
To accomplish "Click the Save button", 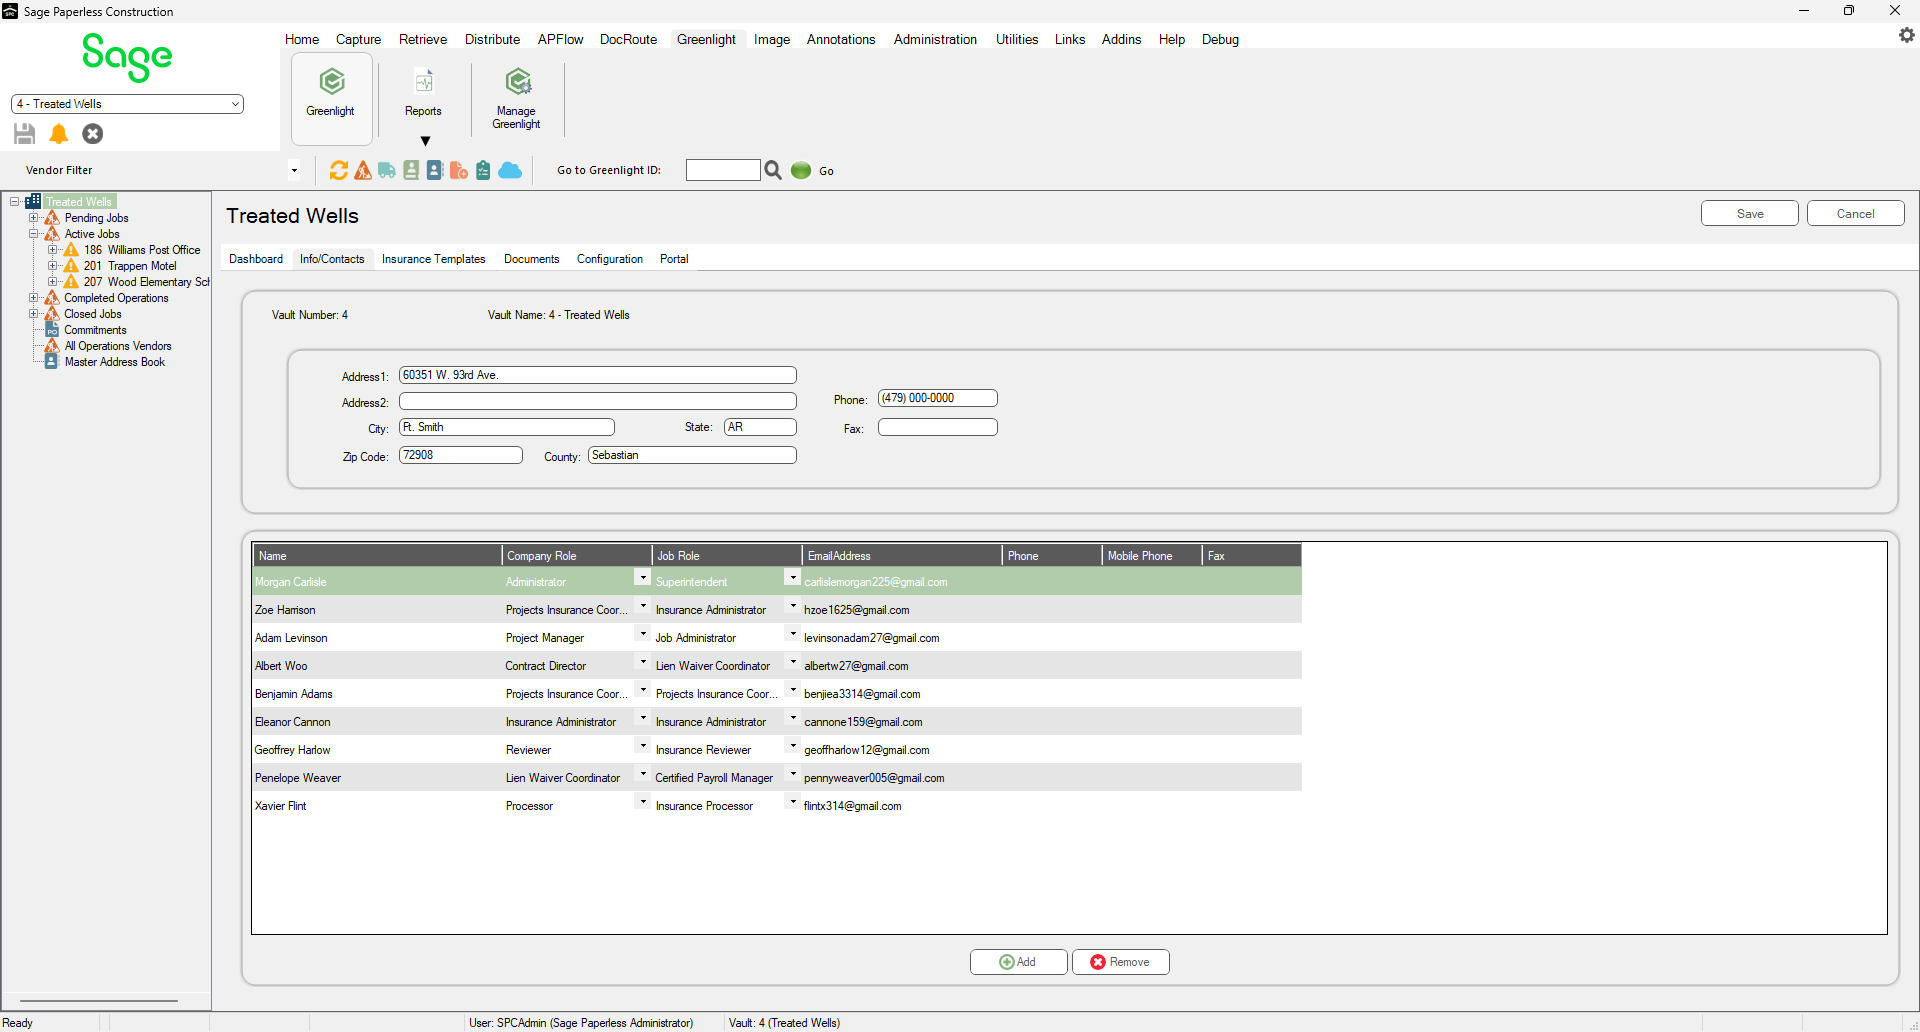I will click(1750, 214).
